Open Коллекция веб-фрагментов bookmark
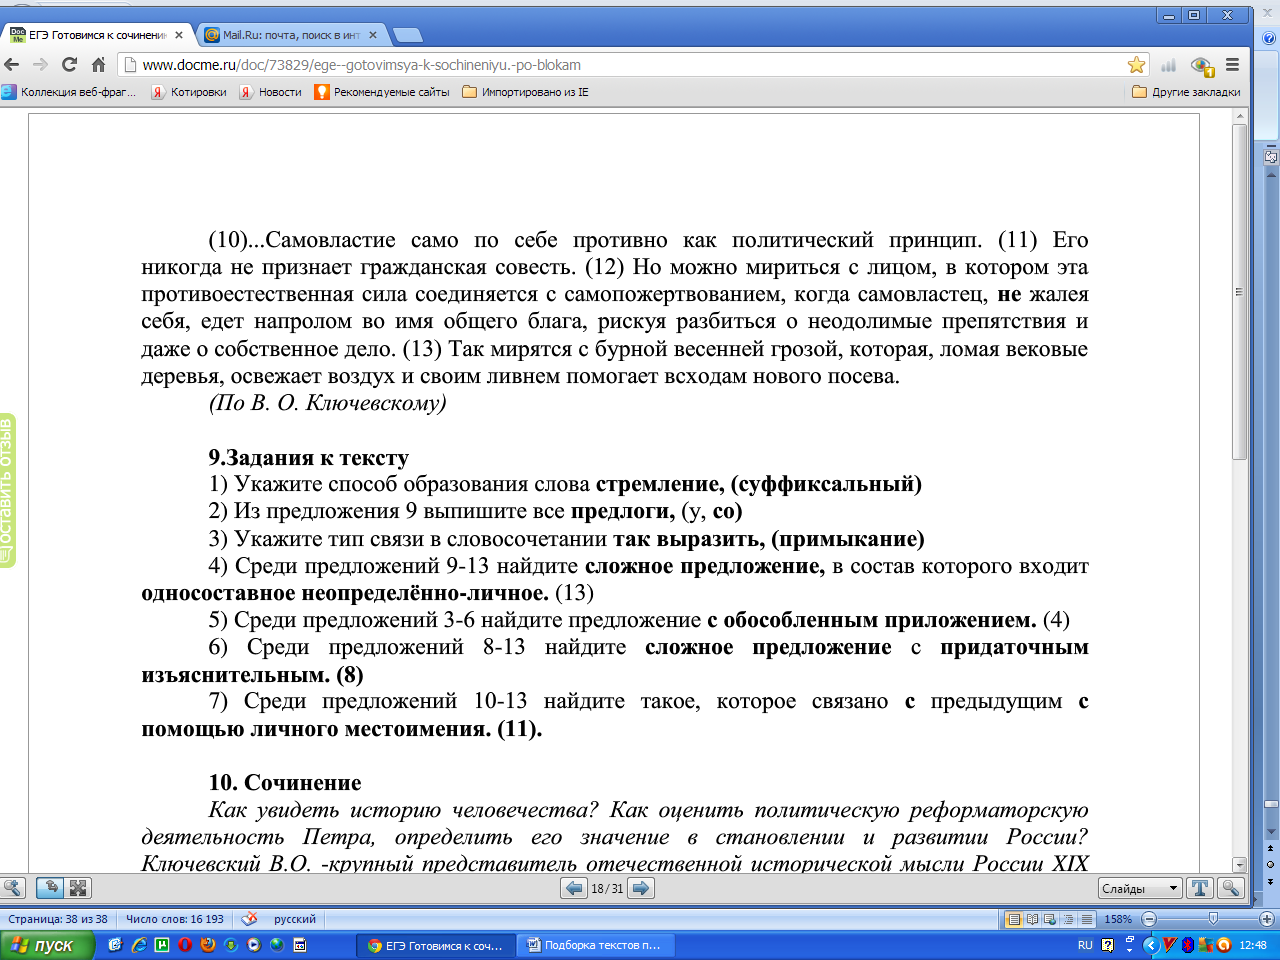 69,92
